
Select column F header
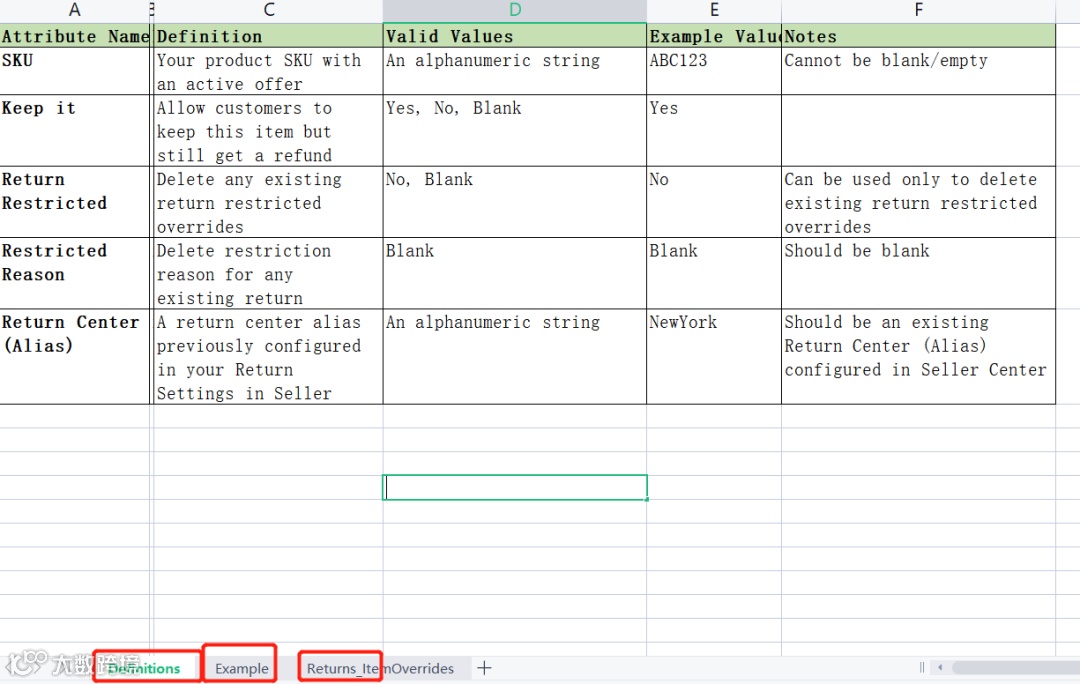click(918, 10)
